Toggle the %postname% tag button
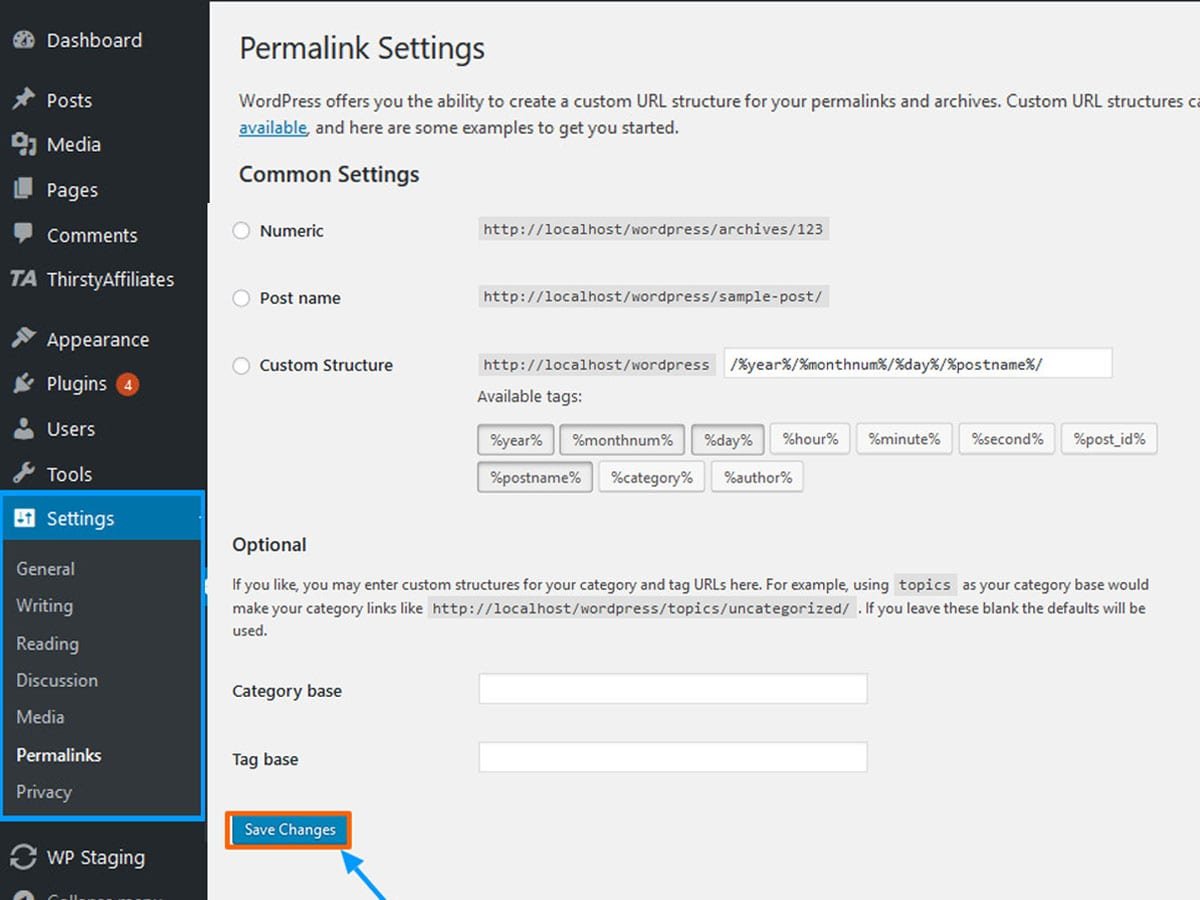 tap(535, 477)
